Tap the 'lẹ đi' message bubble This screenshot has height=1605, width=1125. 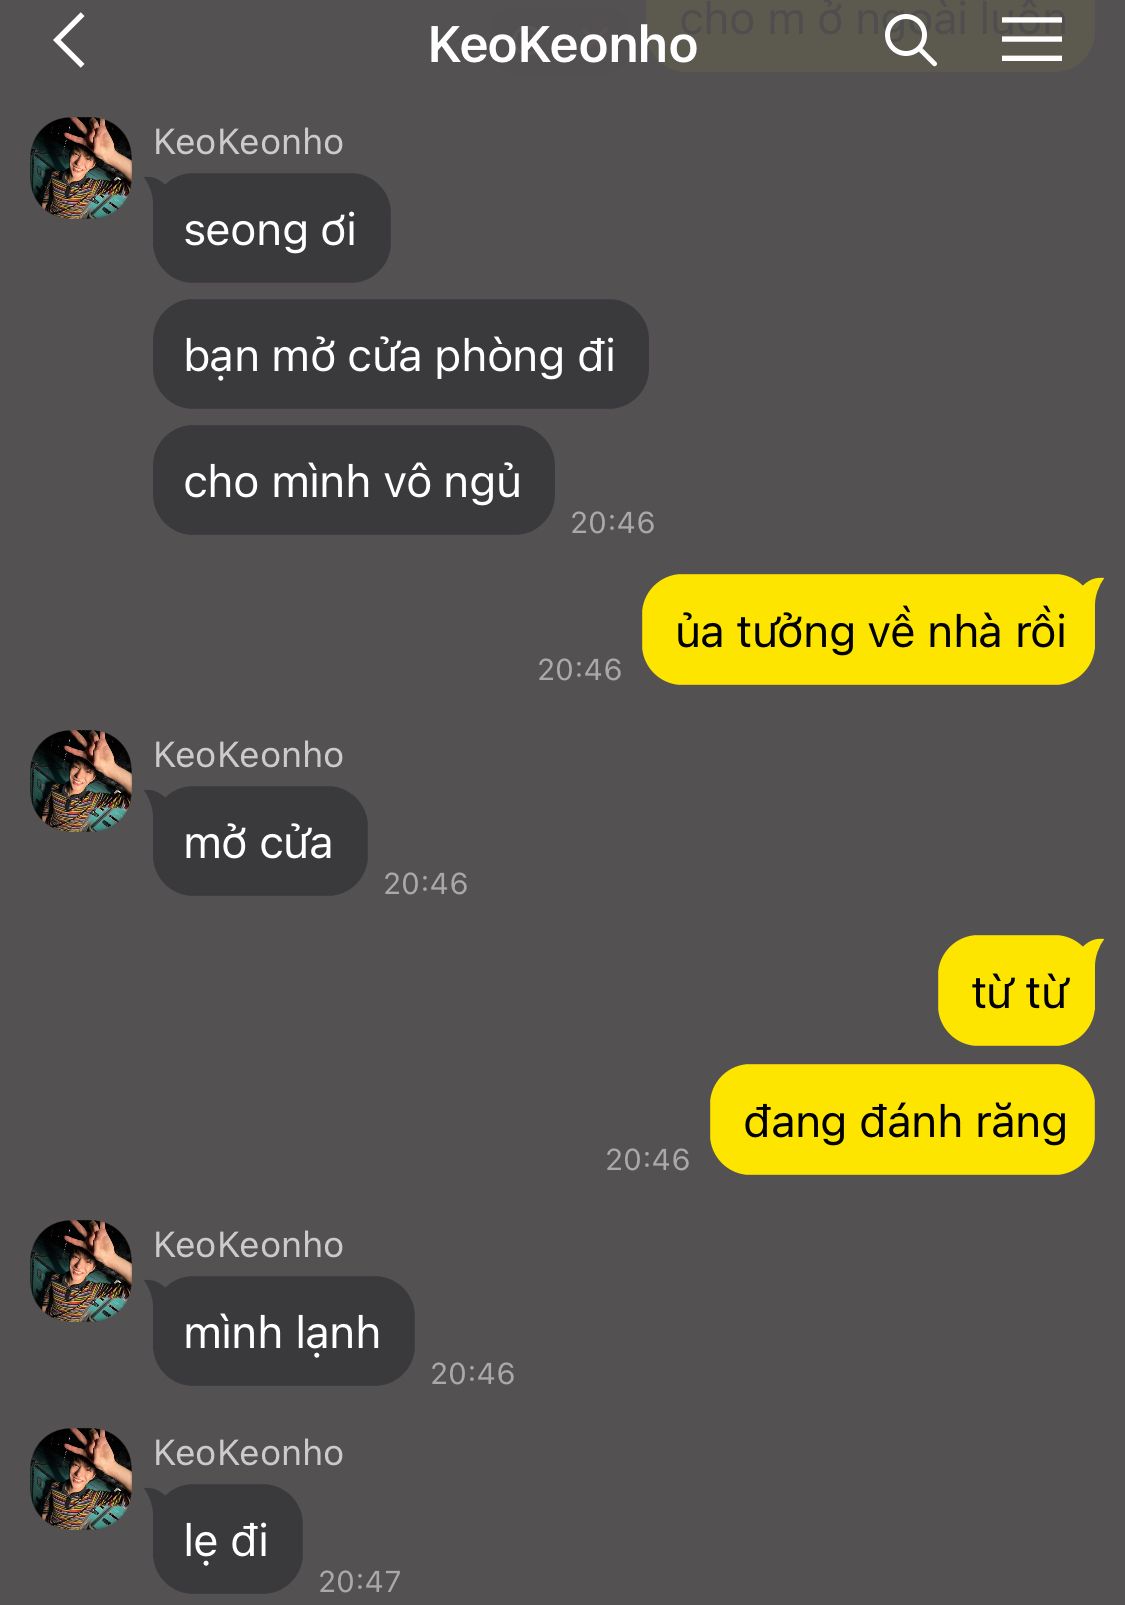(x=227, y=1539)
